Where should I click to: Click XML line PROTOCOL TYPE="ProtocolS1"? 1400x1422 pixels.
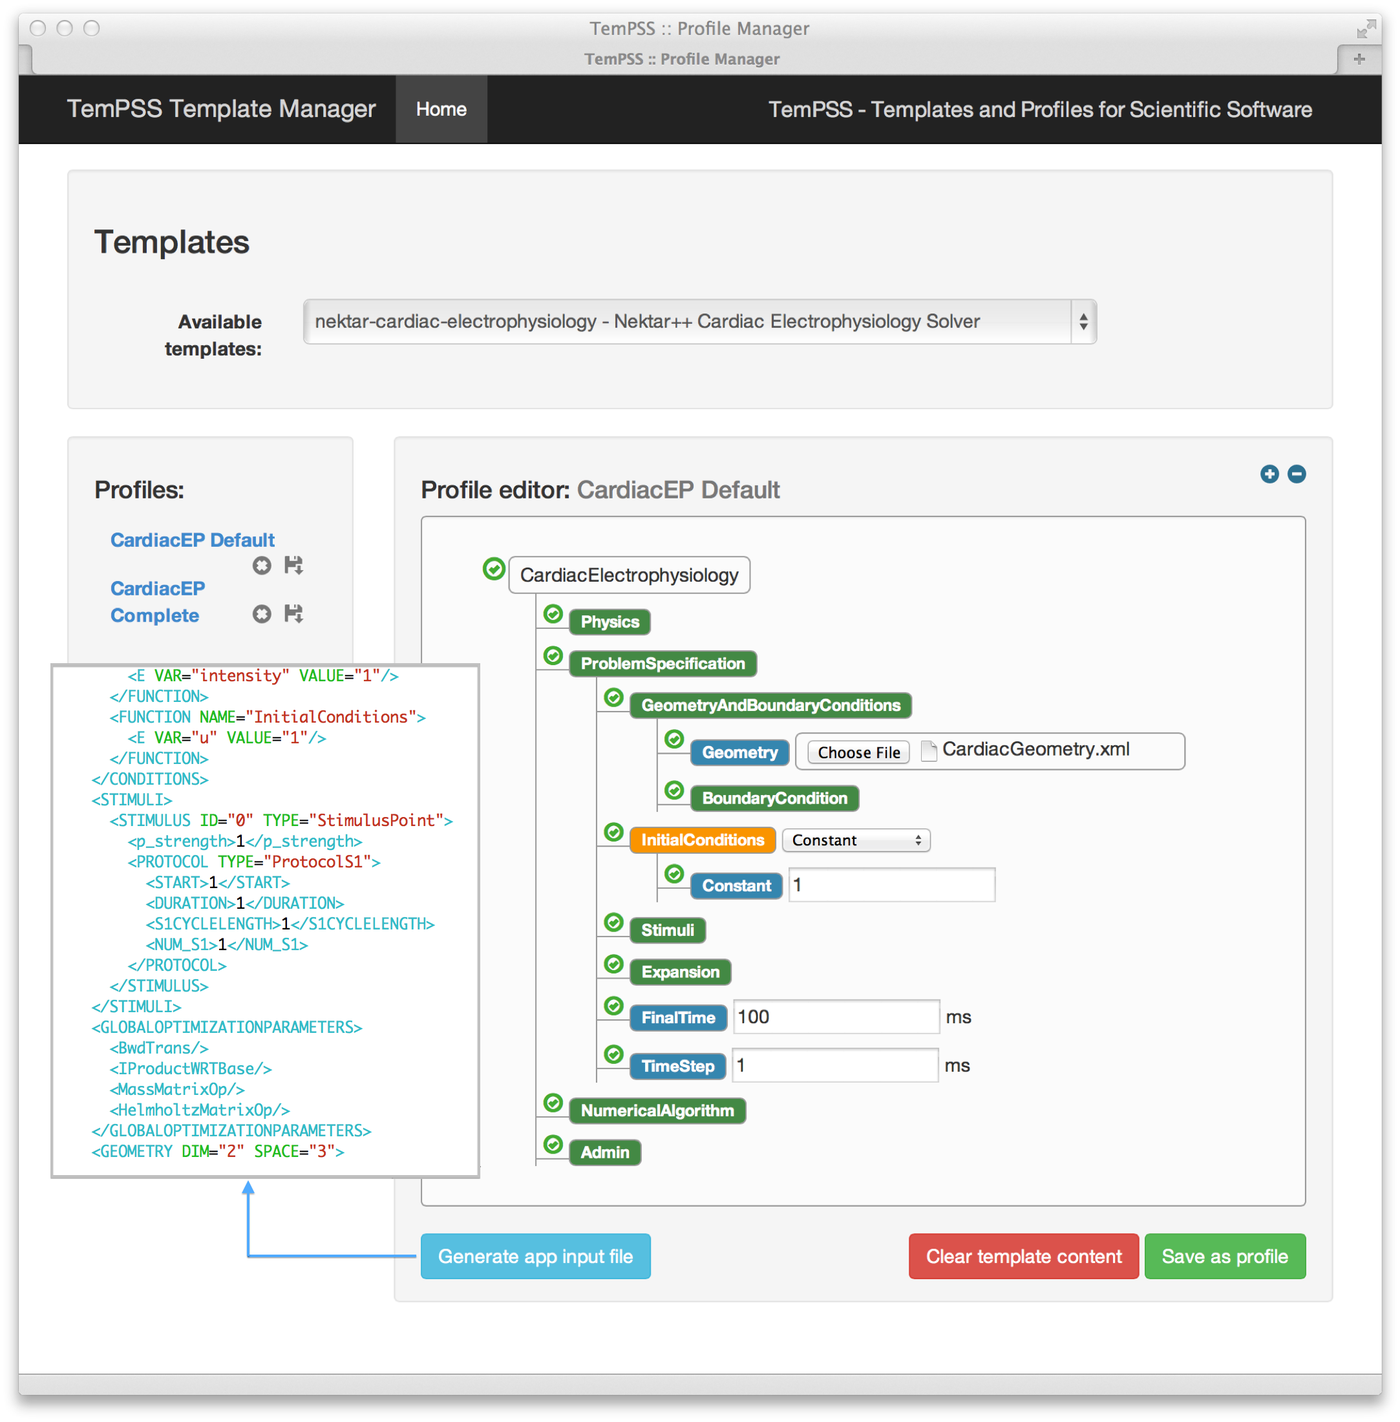[x=254, y=862]
